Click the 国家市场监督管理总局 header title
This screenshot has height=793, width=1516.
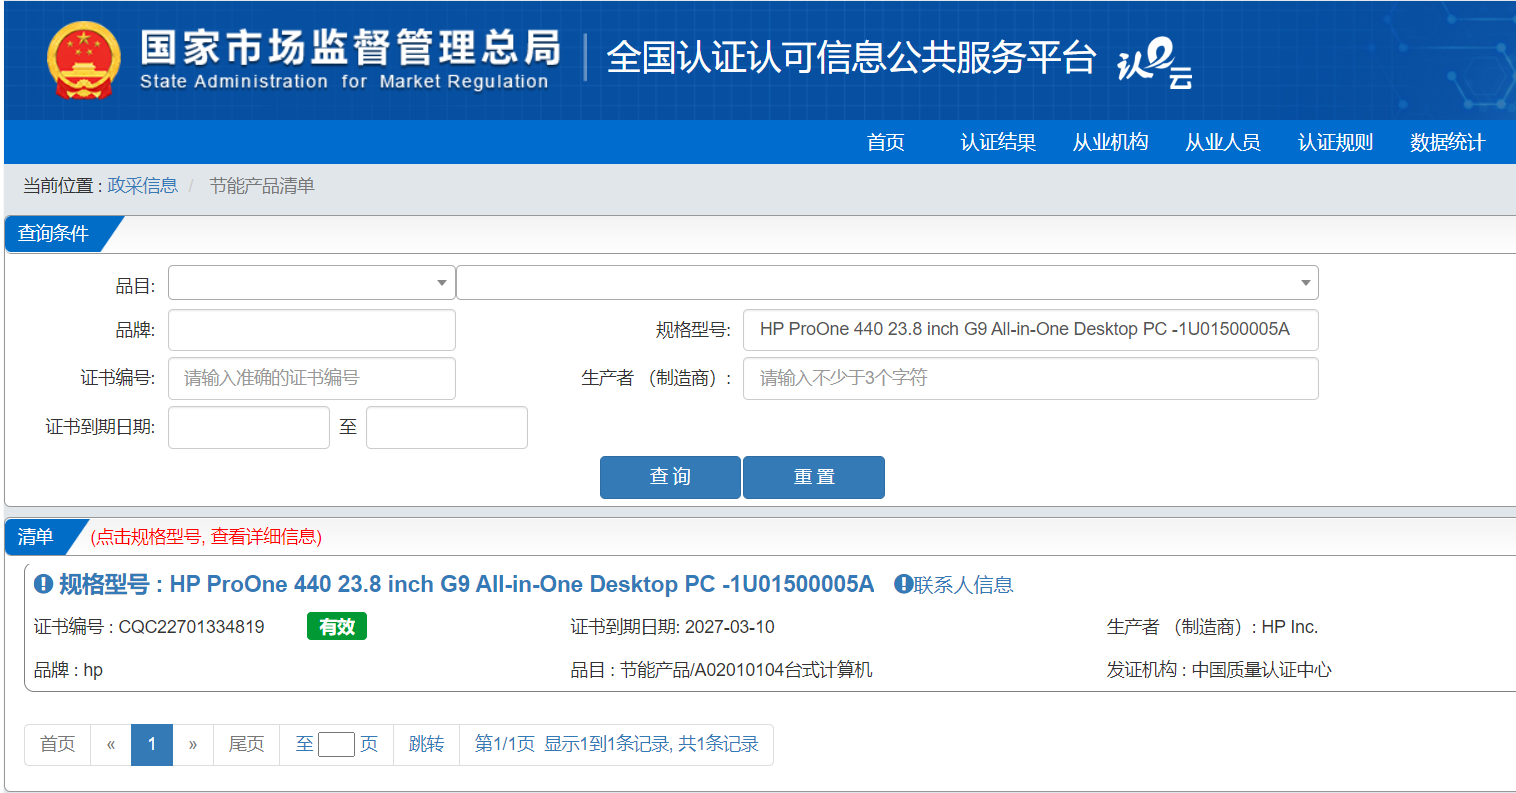coord(350,47)
